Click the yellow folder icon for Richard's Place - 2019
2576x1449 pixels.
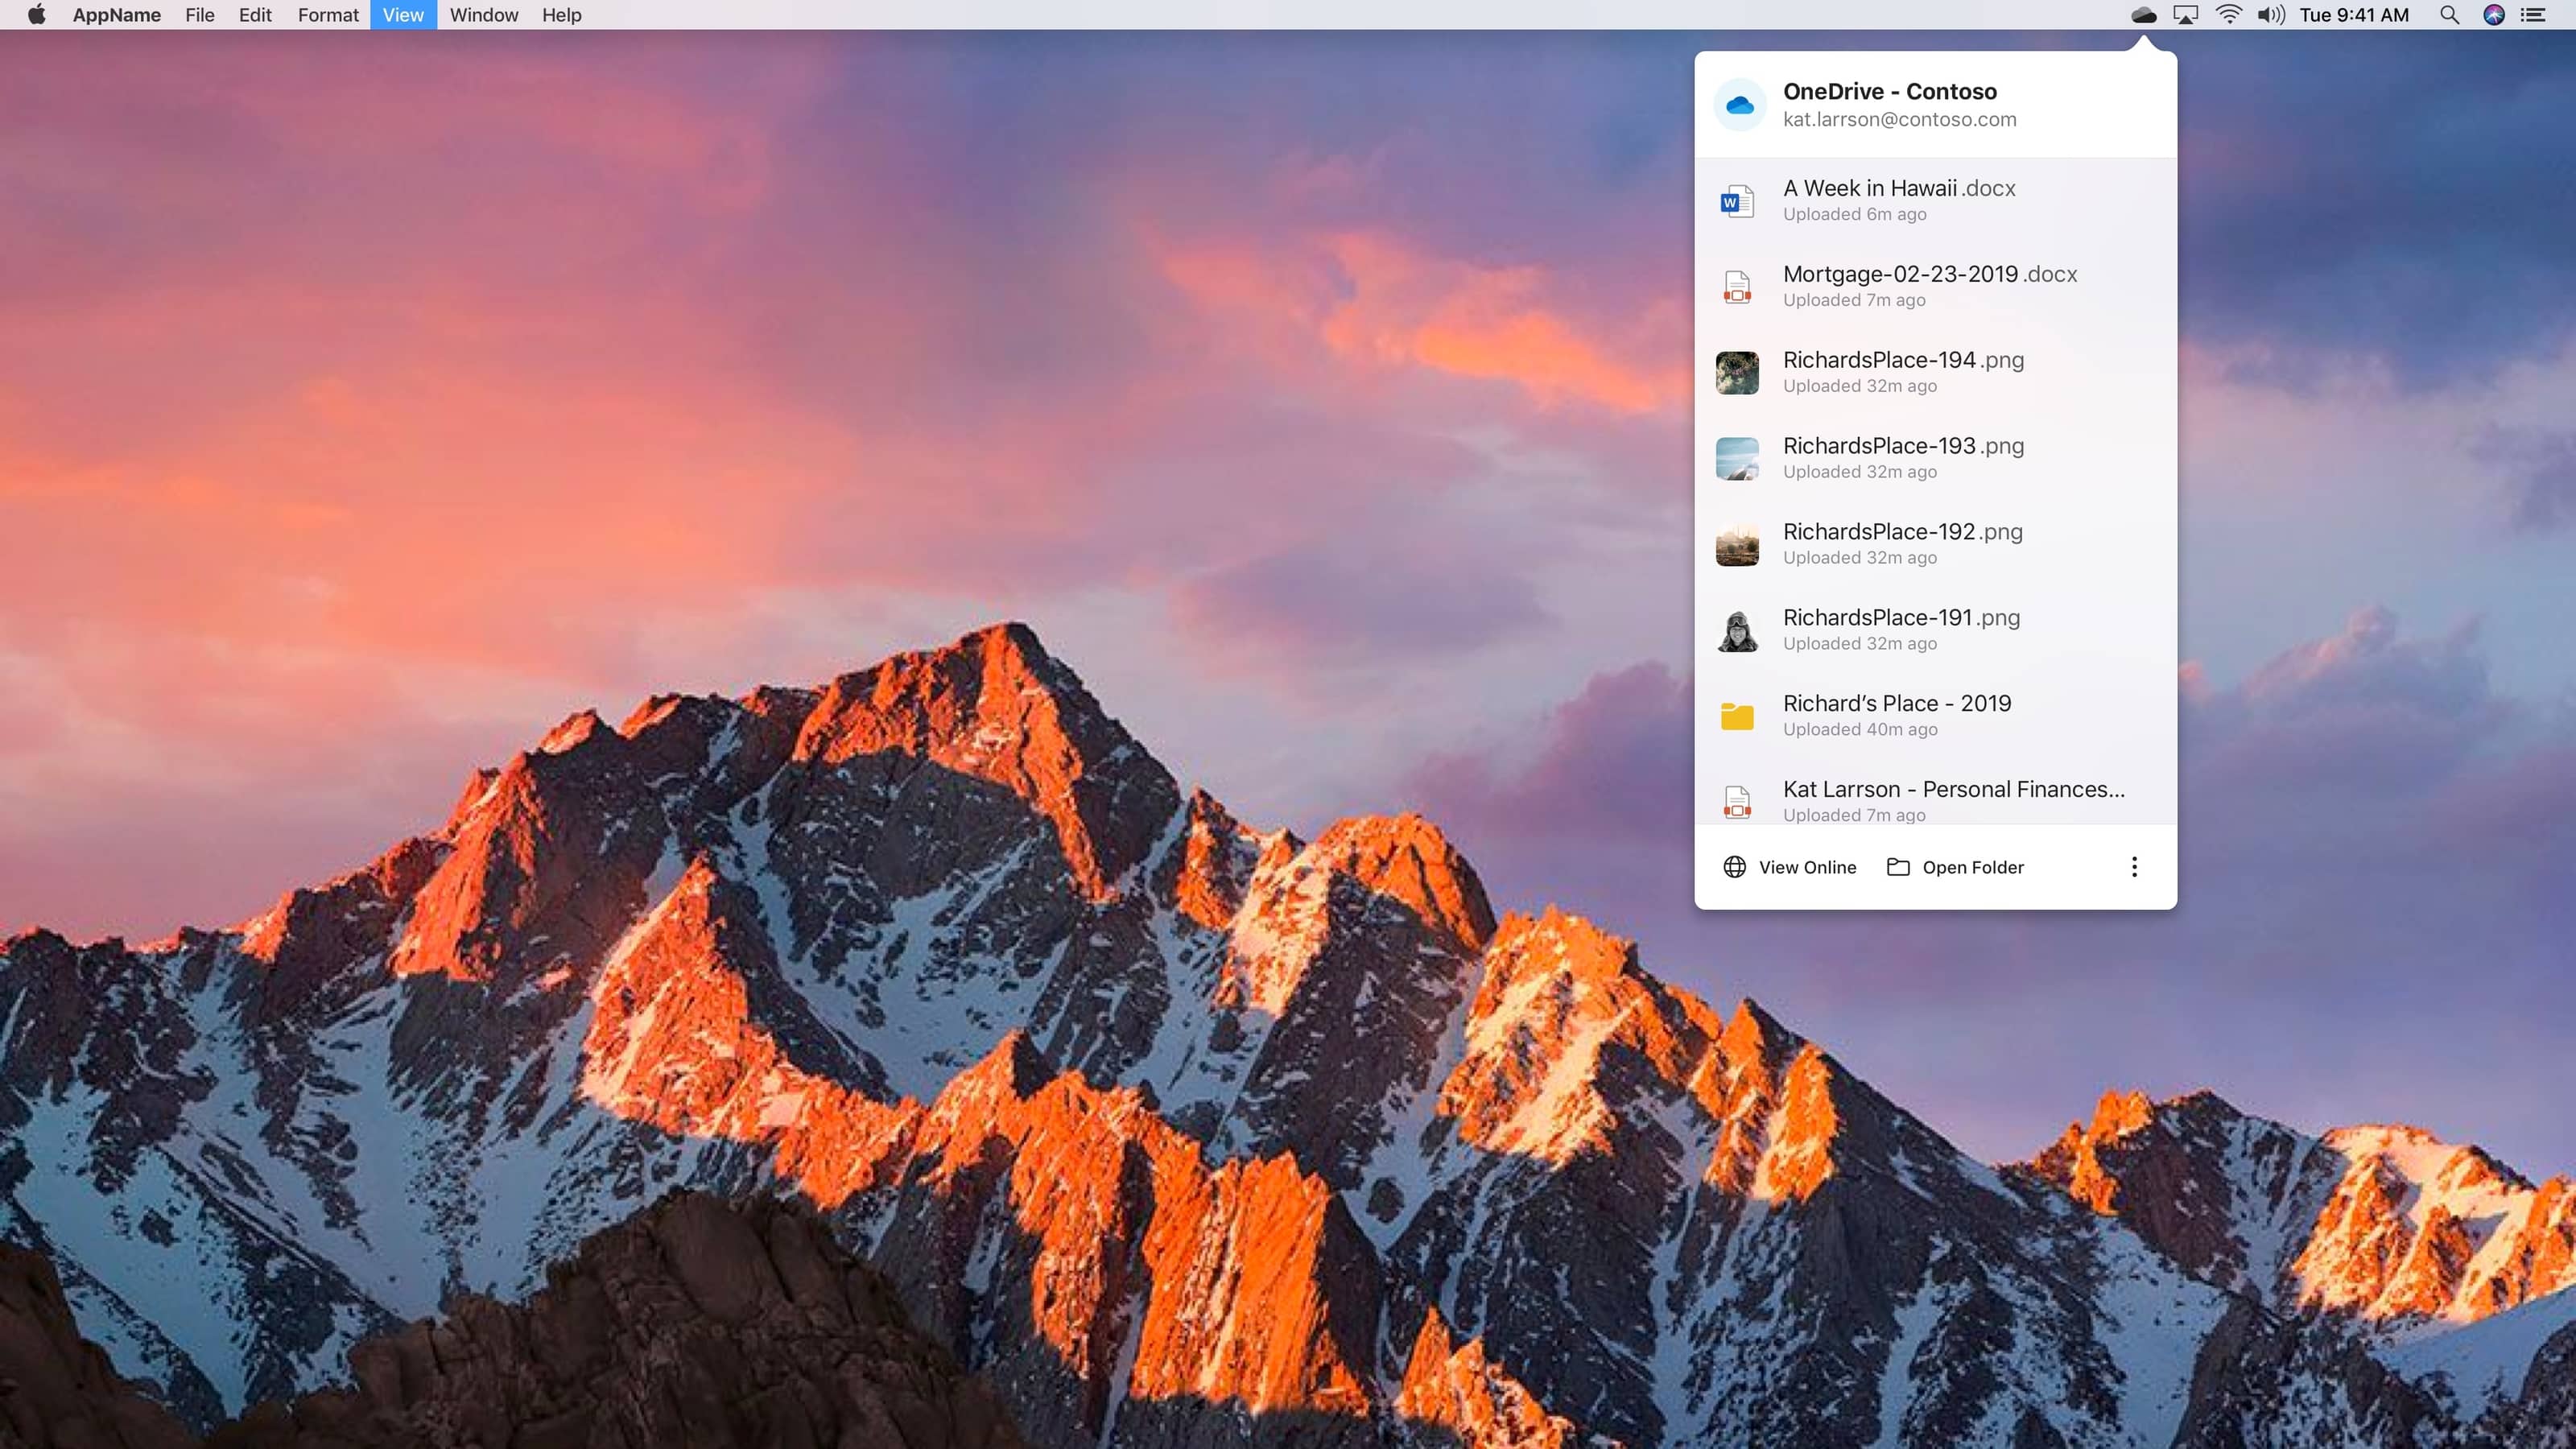coord(1737,716)
